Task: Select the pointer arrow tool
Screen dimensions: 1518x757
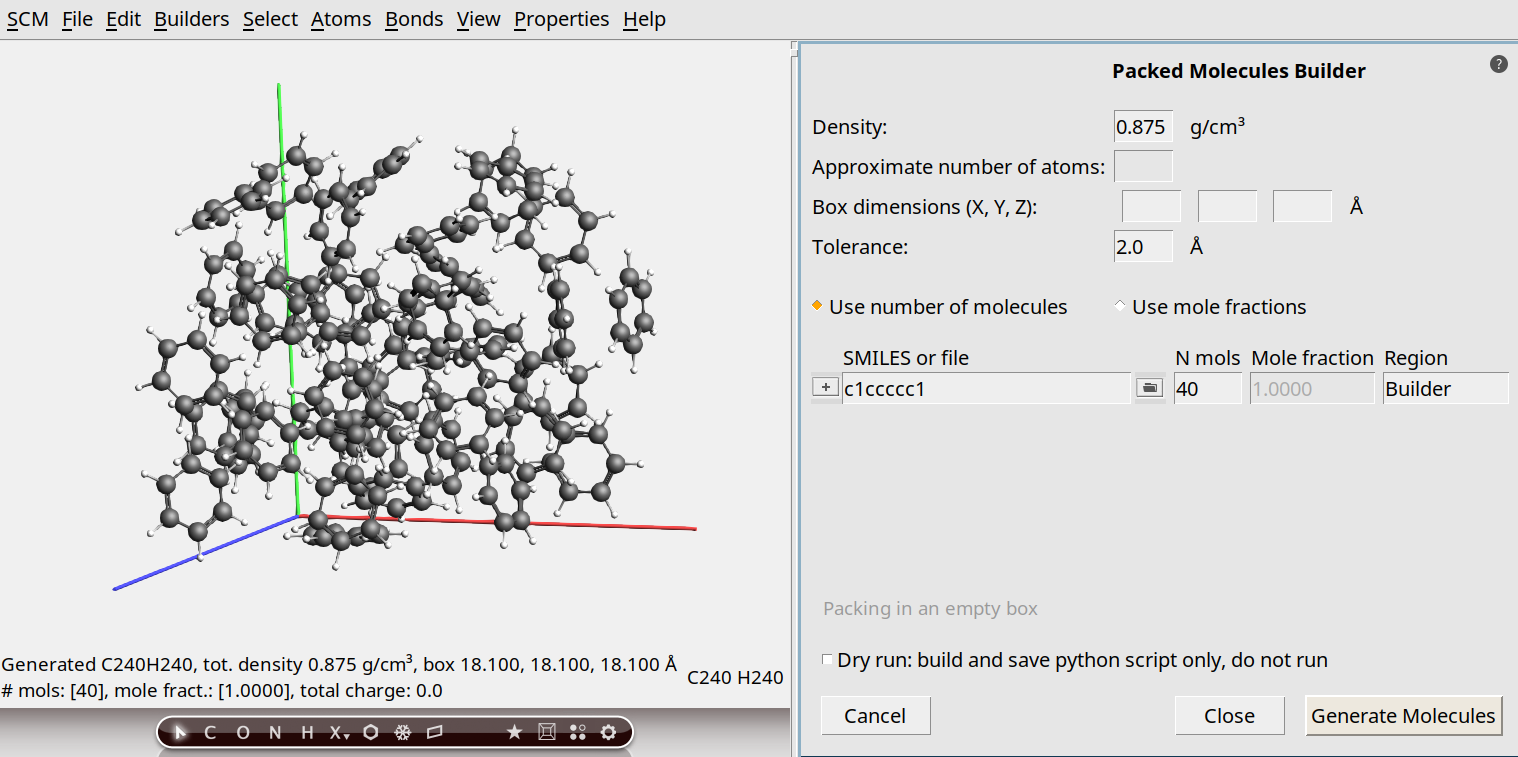Action: click(180, 733)
